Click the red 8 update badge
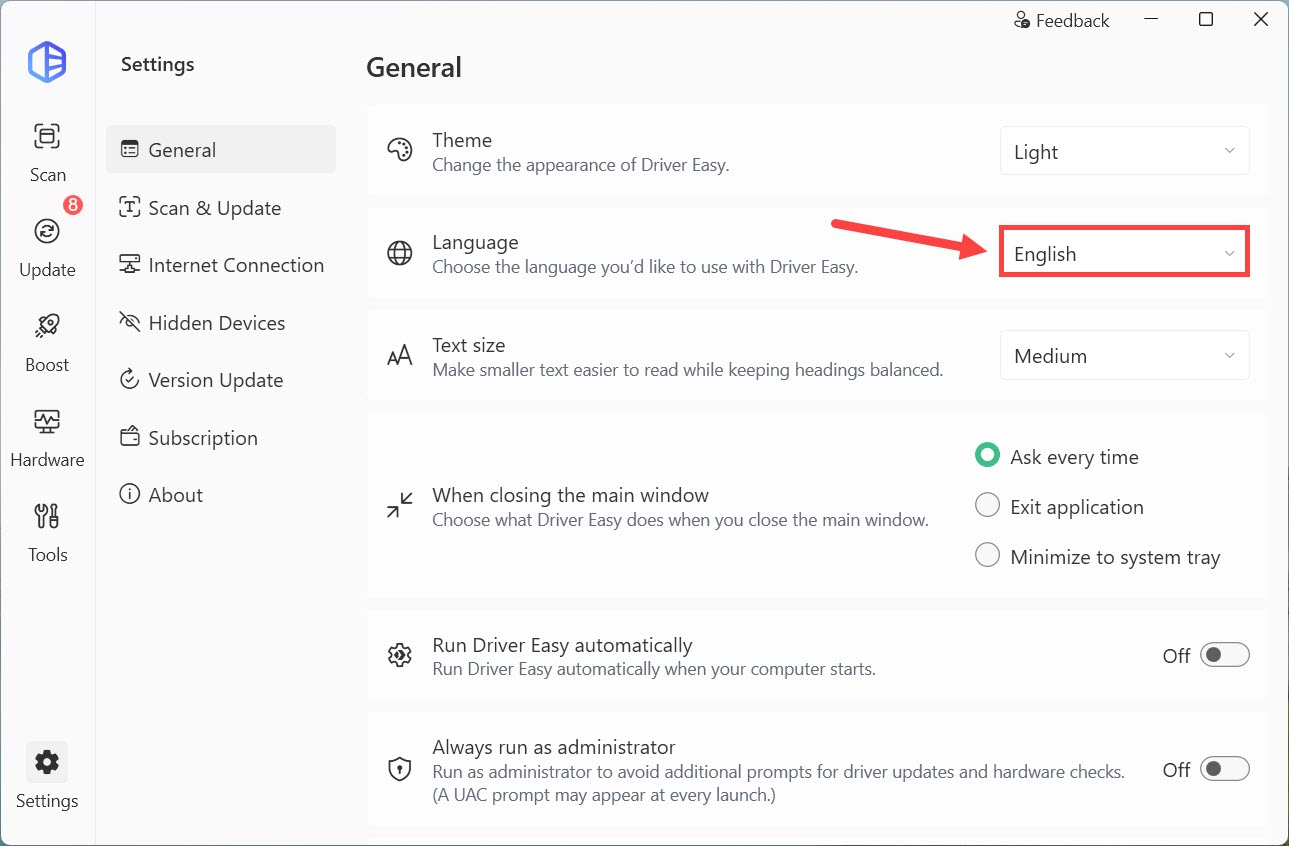 point(72,205)
